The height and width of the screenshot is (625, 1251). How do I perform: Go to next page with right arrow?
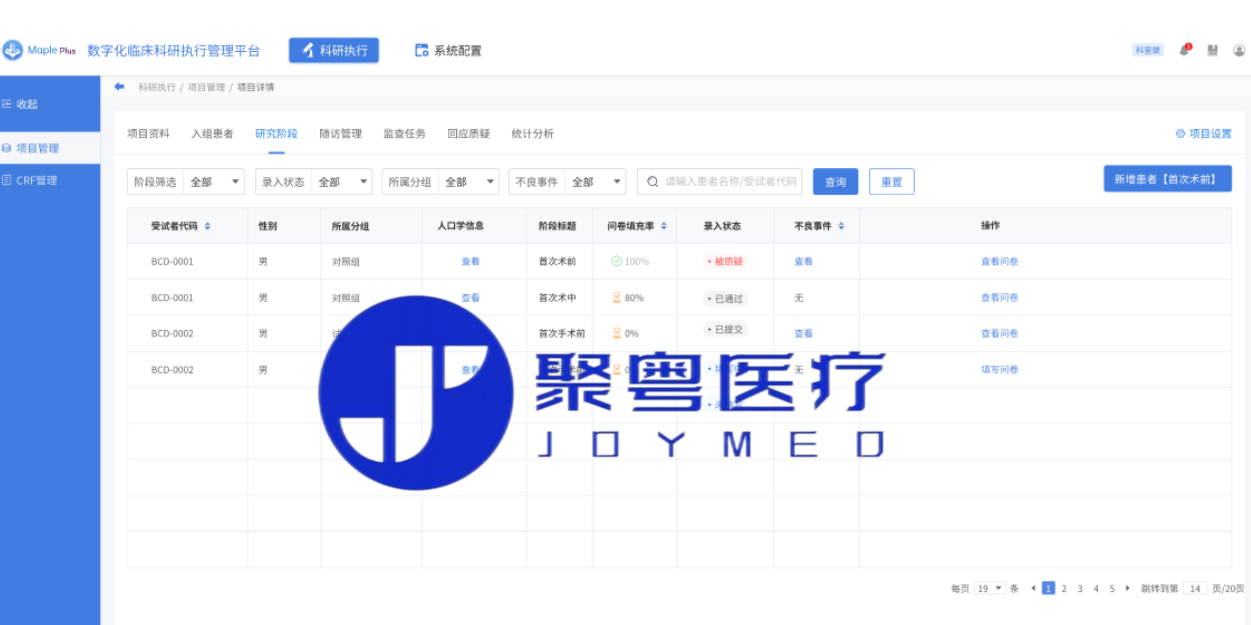1128,589
